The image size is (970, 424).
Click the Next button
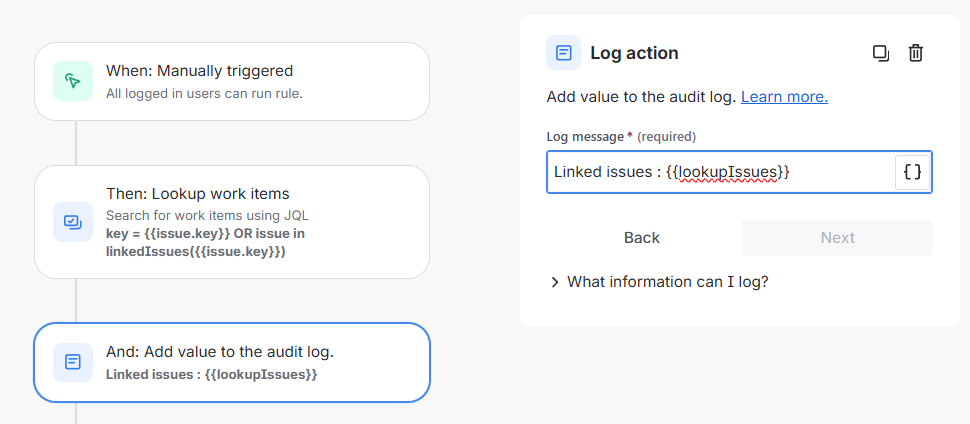[x=838, y=238]
